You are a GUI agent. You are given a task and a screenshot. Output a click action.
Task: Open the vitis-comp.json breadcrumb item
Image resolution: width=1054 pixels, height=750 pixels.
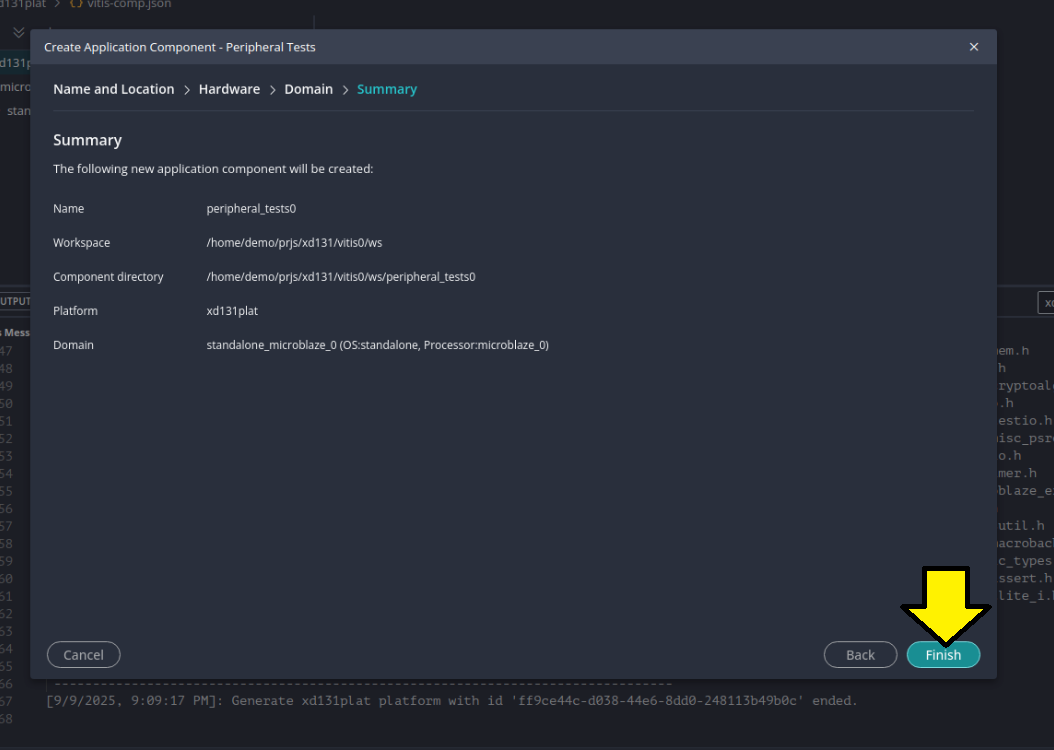pos(128,4)
